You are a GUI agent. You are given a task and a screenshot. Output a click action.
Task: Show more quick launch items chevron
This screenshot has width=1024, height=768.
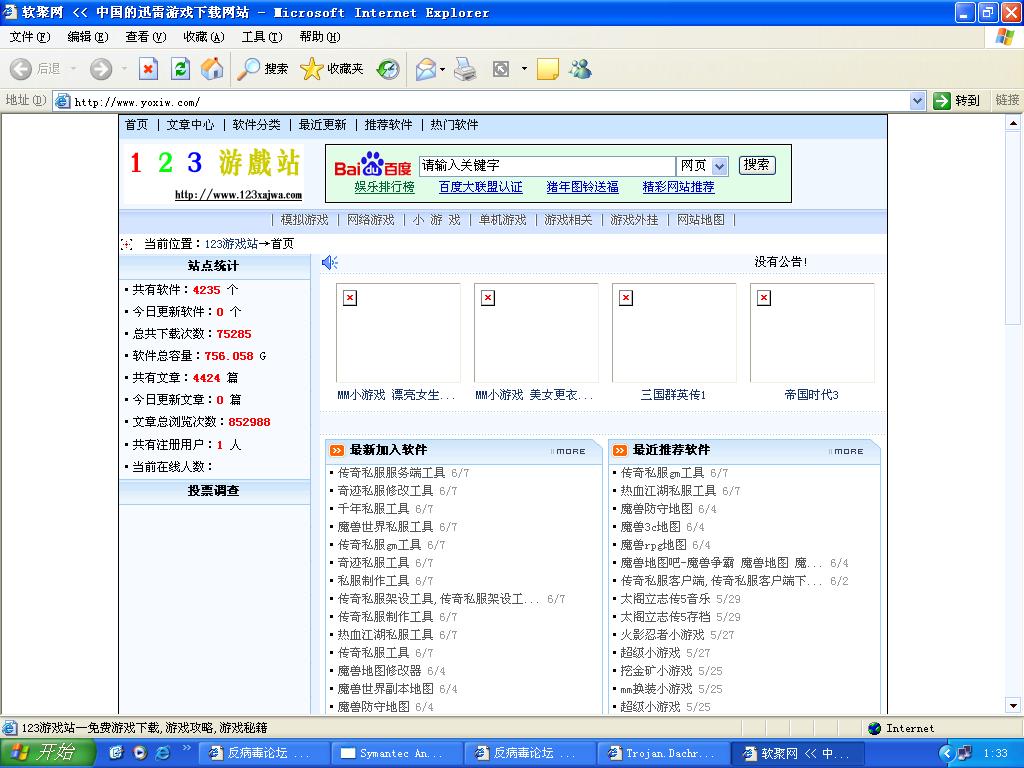(185, 748)
